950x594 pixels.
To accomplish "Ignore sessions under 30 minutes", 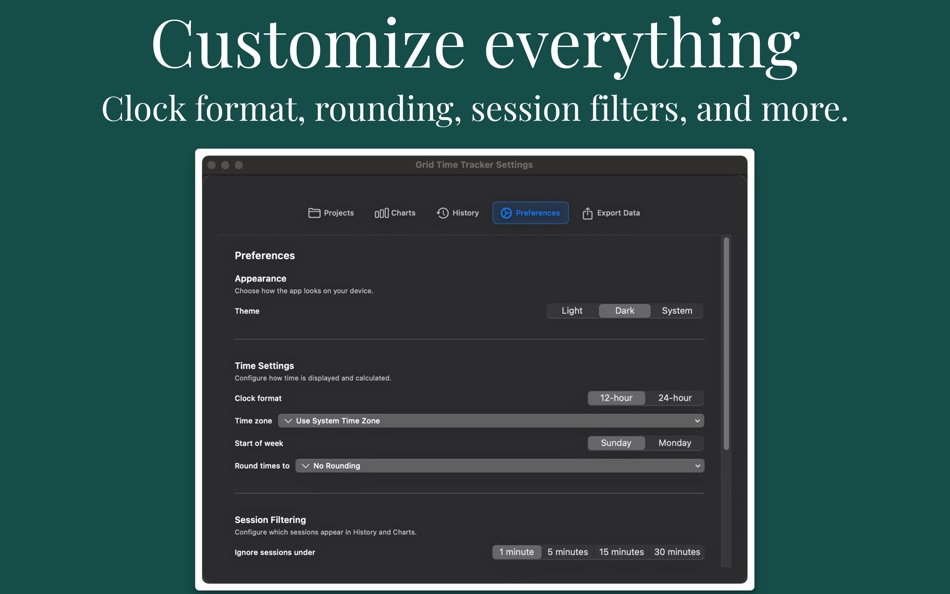I will point(677,552).
